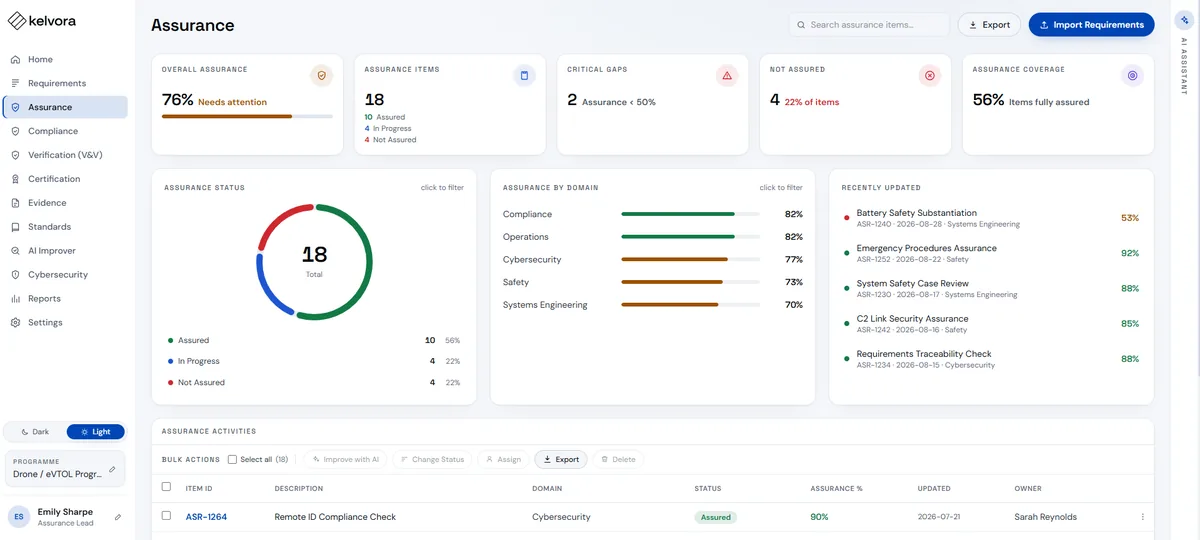This screenshot has width=1200, height=540.
Task: Click the Reports chart icon
Action: pyautogui.click(x=15, y=299)
